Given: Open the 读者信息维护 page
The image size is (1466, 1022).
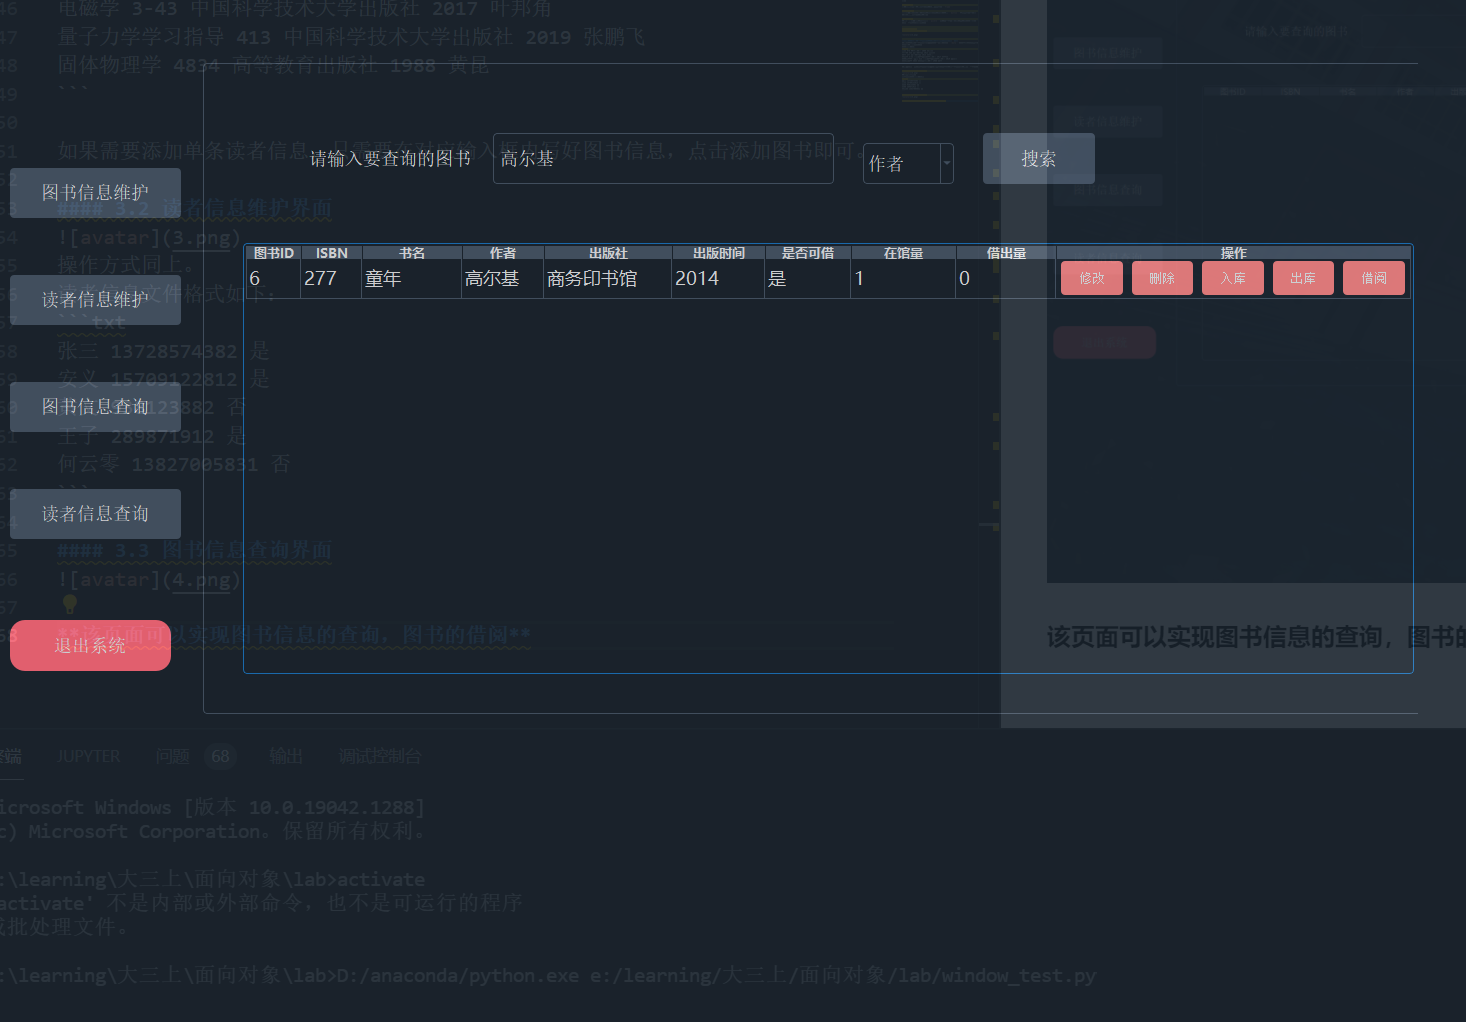Looking at the screenshot, I should (95, 300).
